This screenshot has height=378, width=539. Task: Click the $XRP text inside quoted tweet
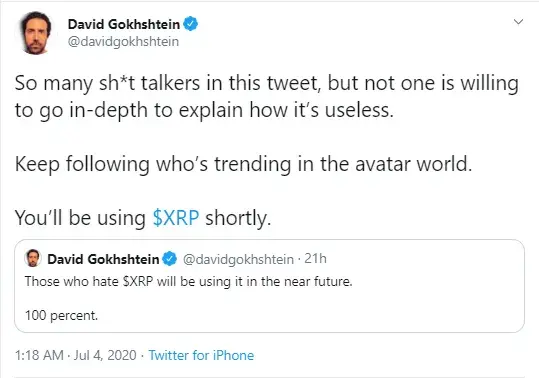138,281
